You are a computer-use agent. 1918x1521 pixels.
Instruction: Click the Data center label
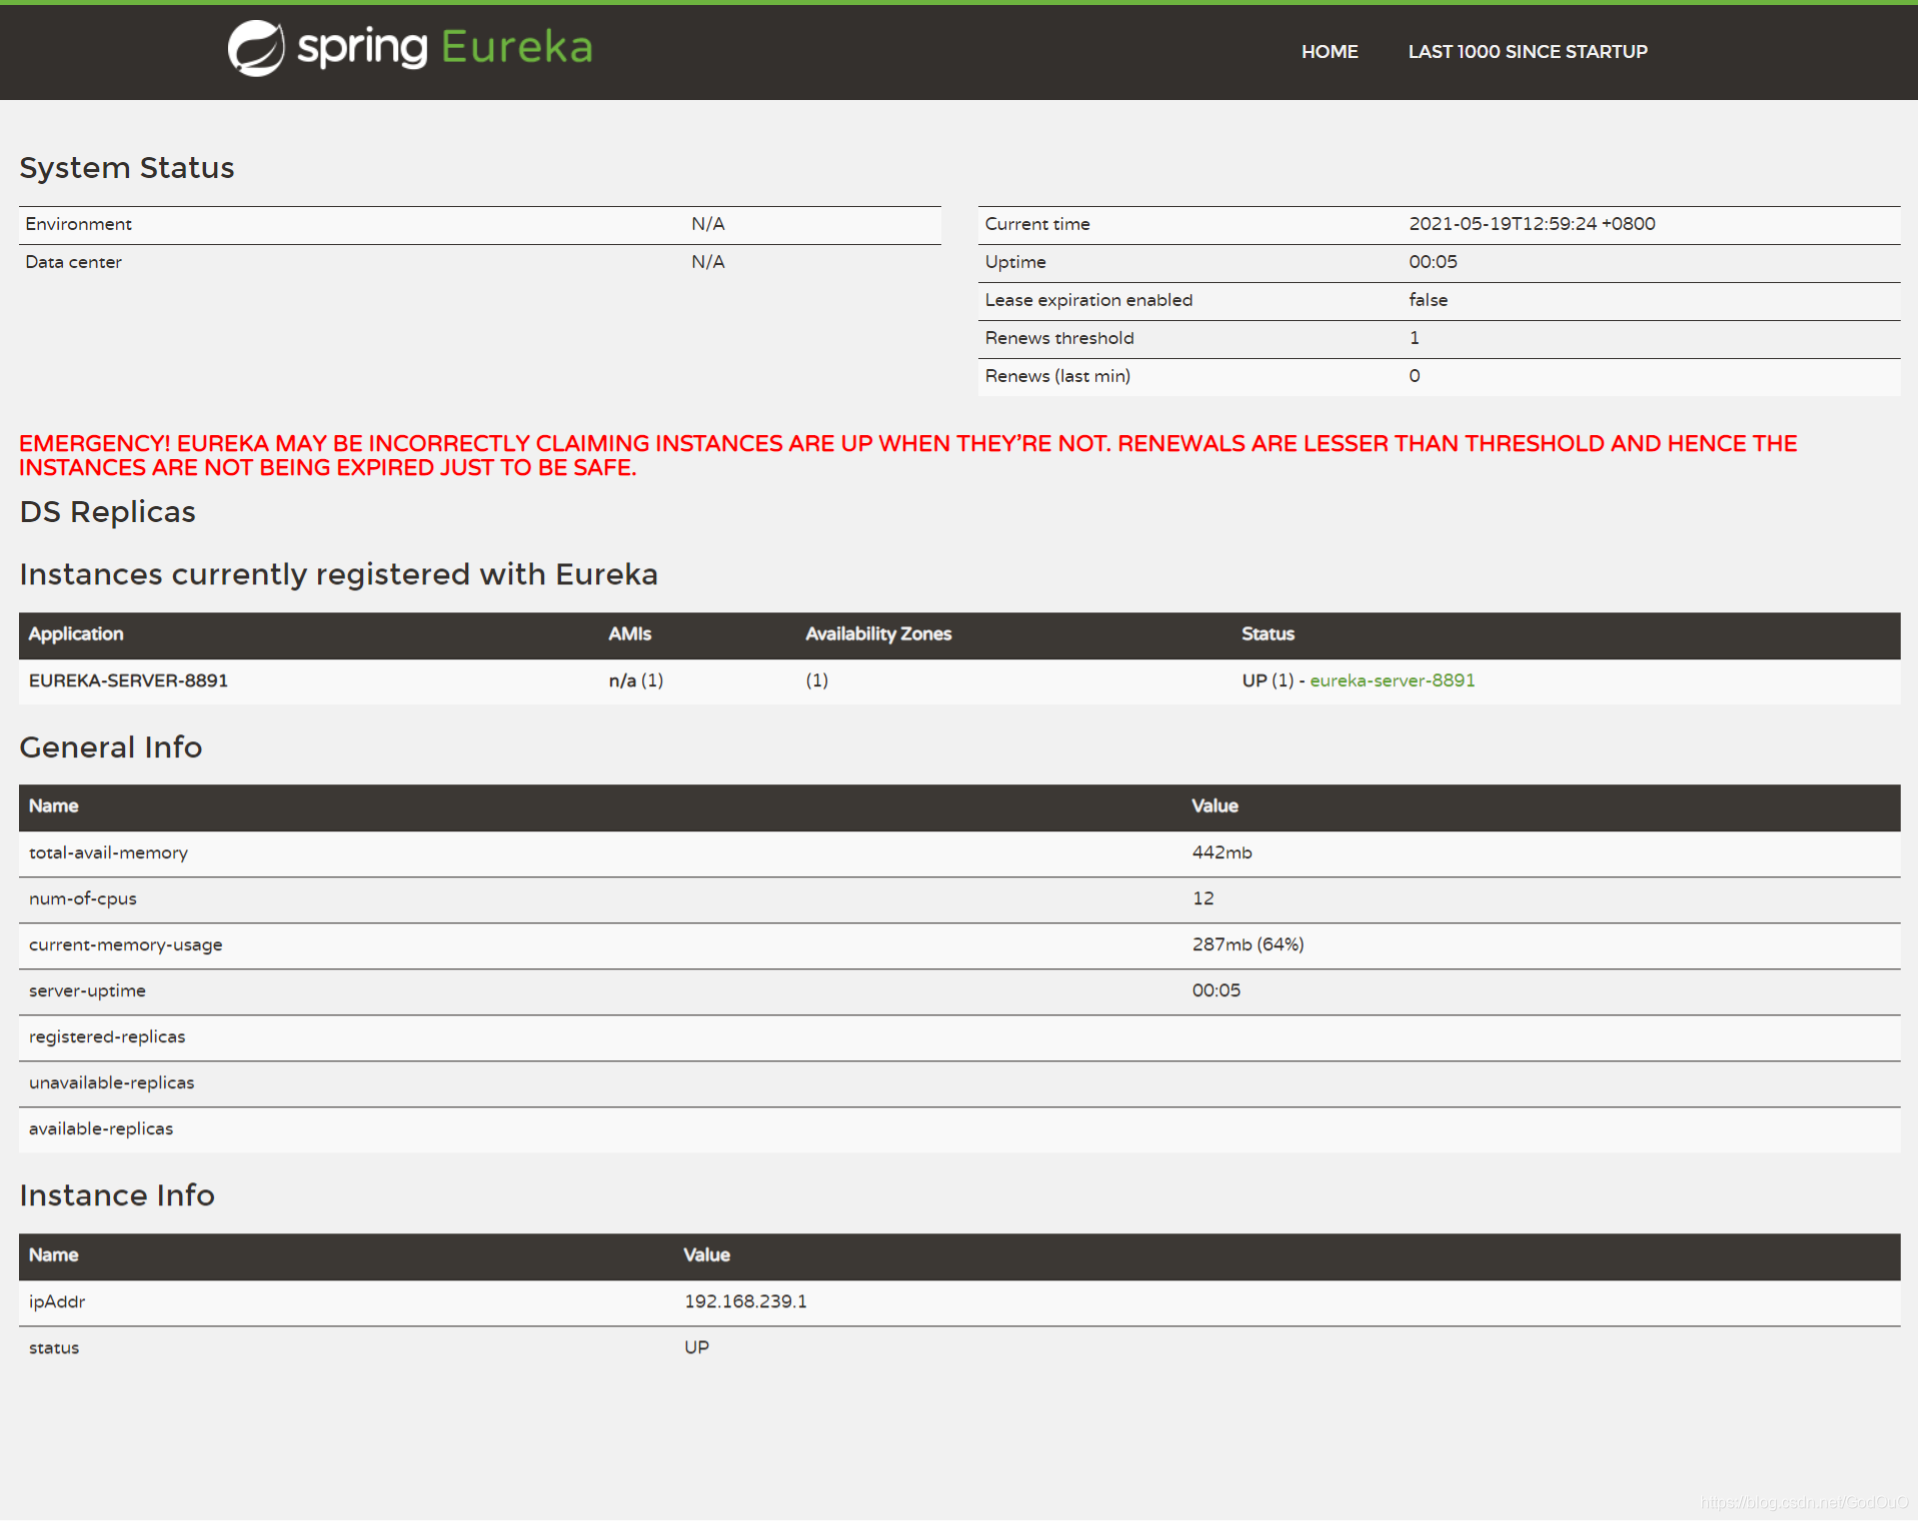point(73,261)
